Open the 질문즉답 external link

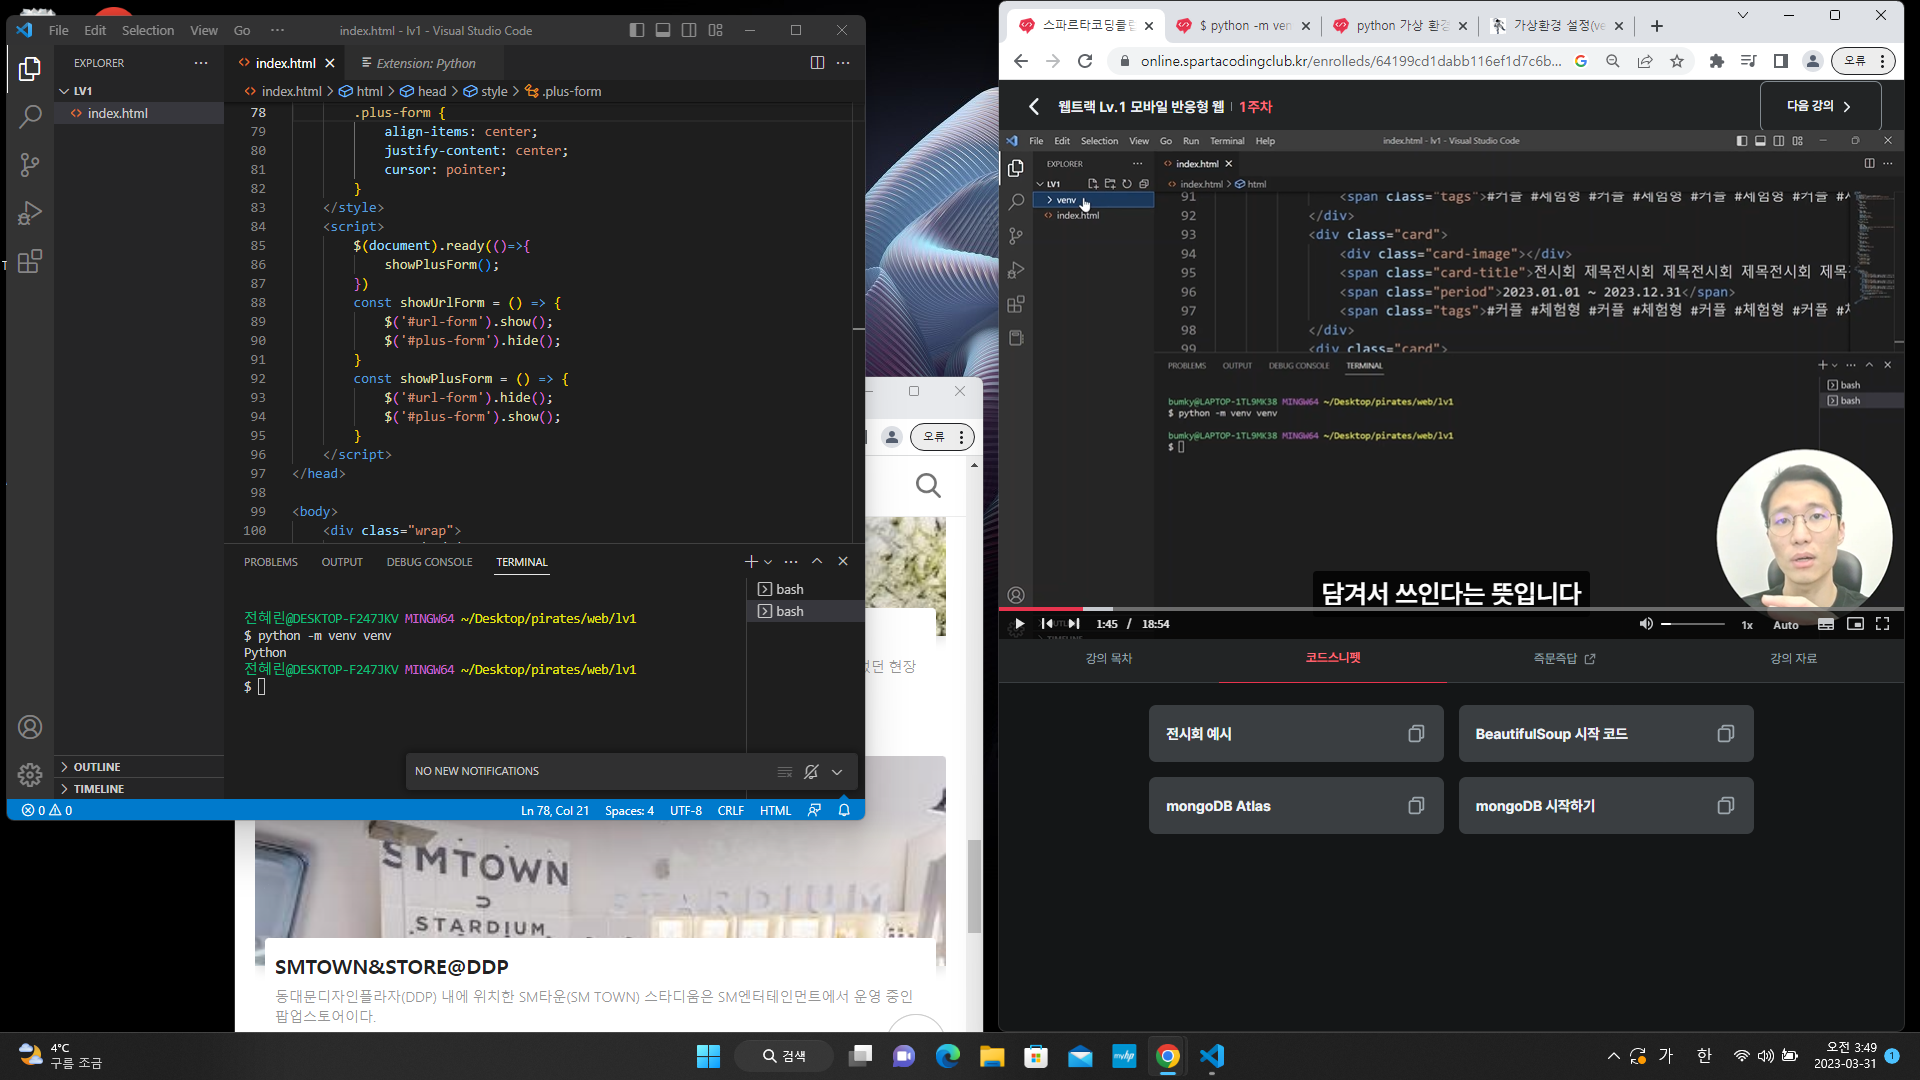(x=1564, y=658)
